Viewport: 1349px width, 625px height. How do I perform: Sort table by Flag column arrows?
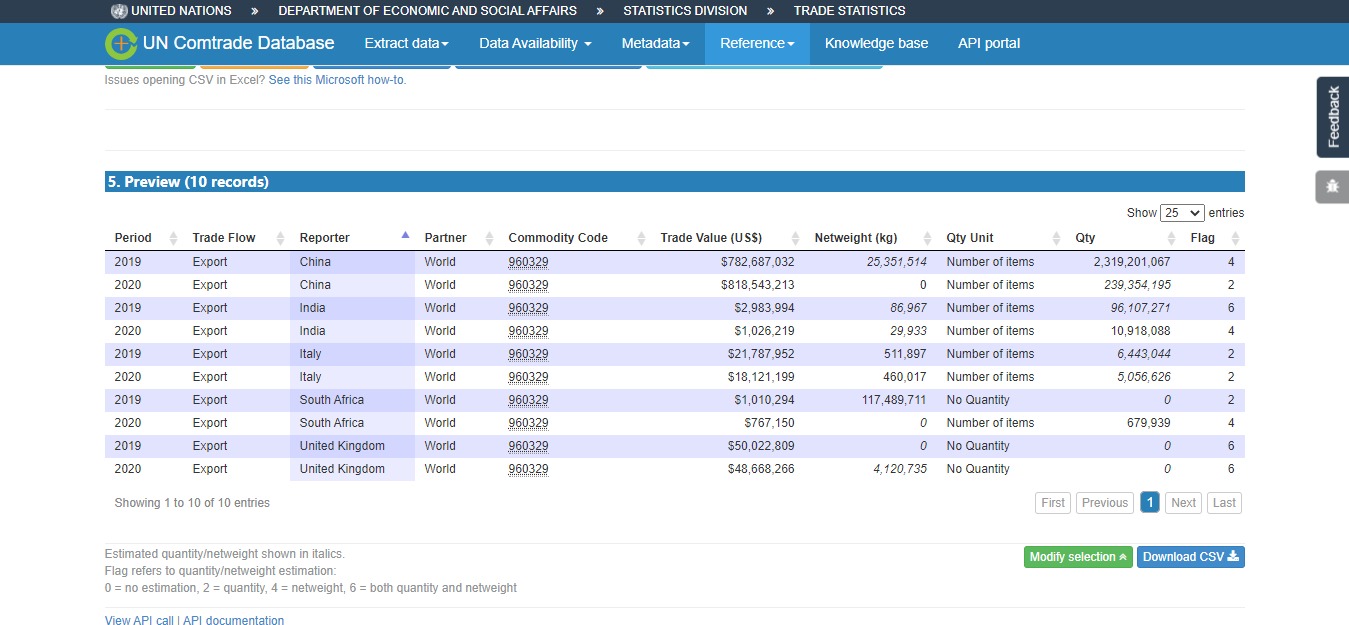(x=1235, y=238)
